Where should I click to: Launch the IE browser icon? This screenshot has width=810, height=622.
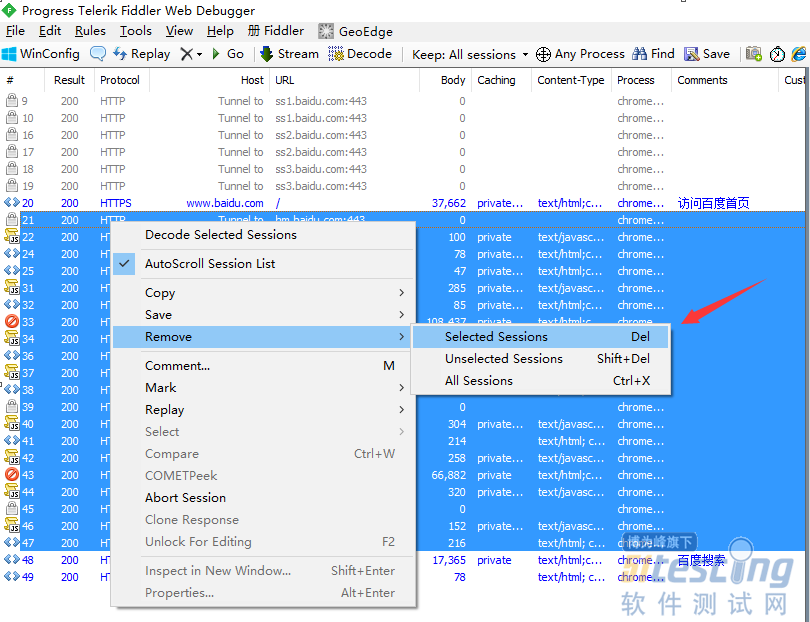[x=799, y=54]
